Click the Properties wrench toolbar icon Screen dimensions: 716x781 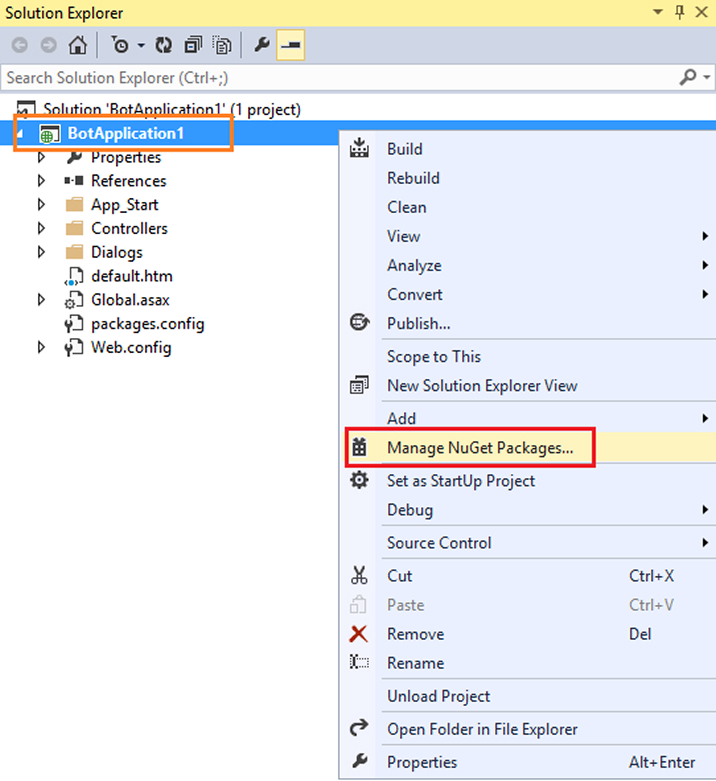click(262, 45)
